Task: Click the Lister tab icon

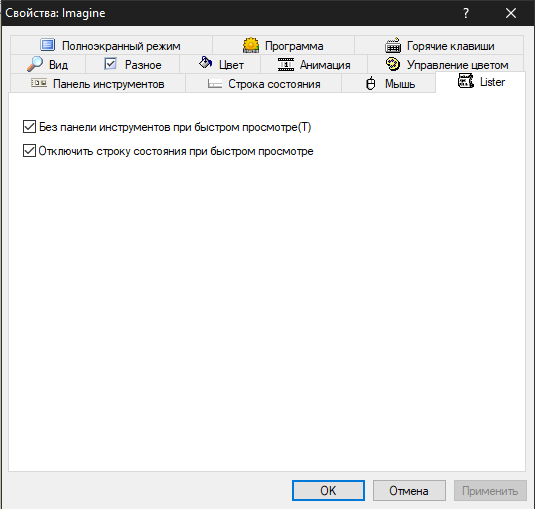Action: pos(465,81)
